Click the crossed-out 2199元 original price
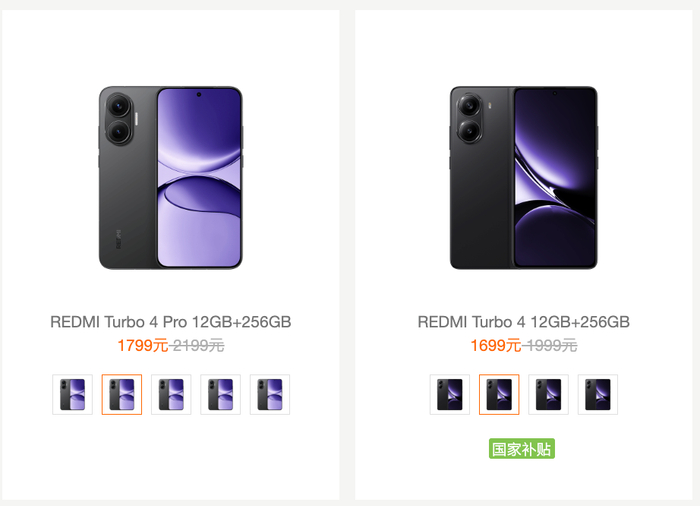This screenshot has width=700, height=506. coord(198,346)
